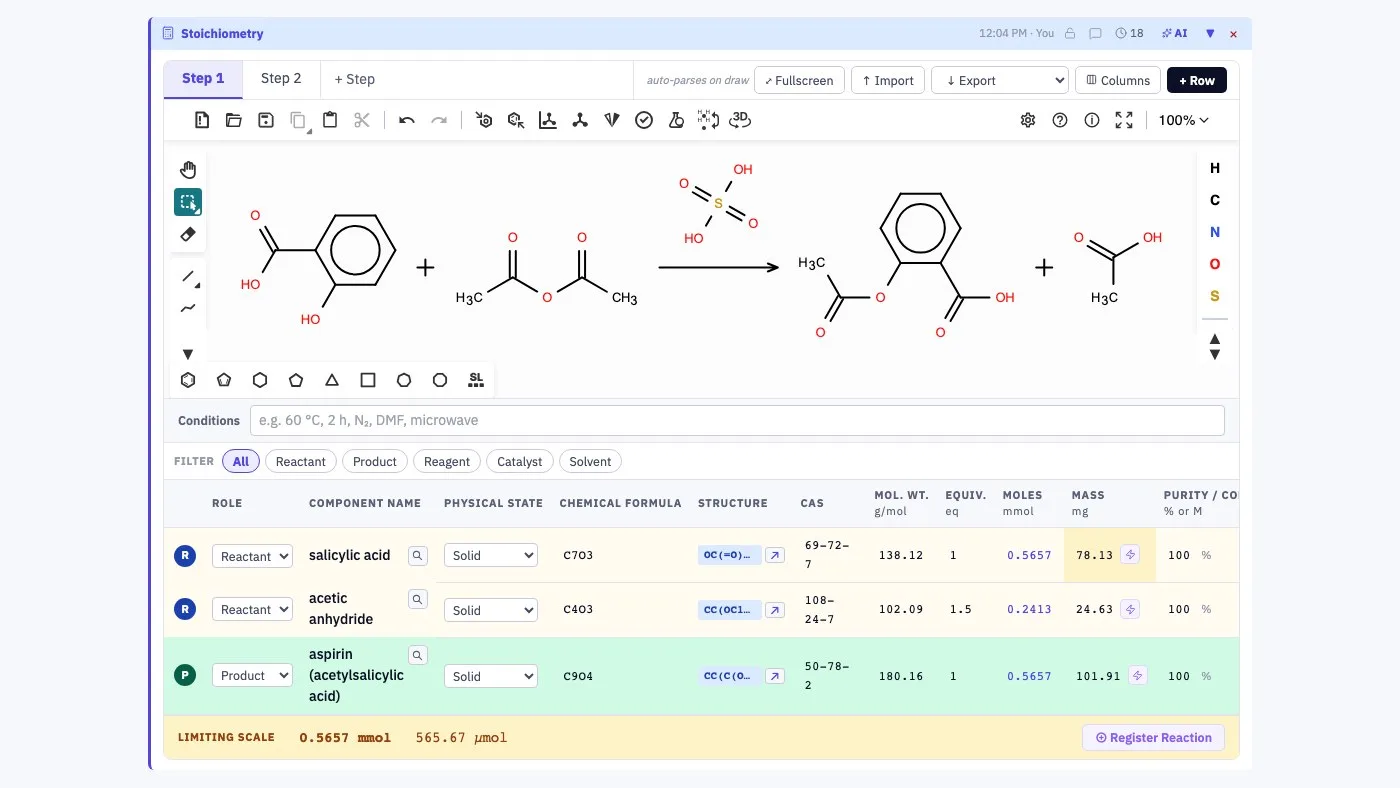
Task: Add a new step with + Step
Action: [x=355, y=79]
